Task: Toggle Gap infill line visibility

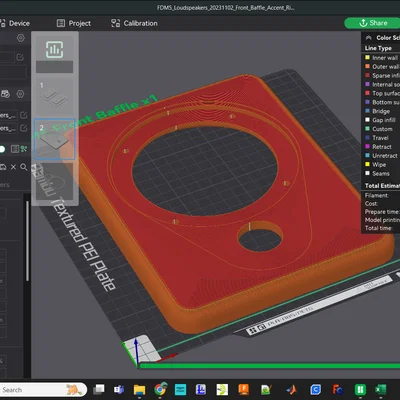Action: tap(380, 120)
